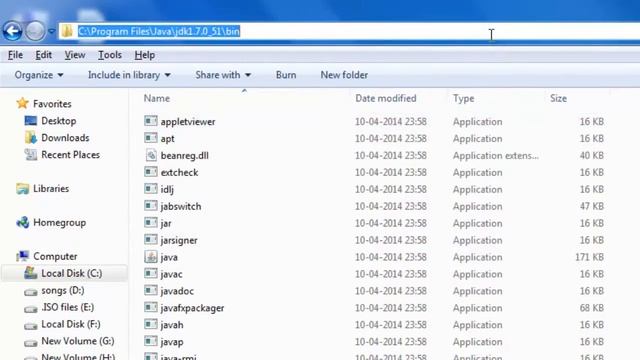
Task: Open the File menu
Action: pos(15,55)
